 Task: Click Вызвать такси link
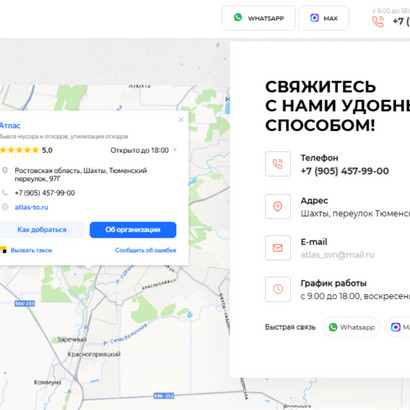[x=31, y=250]
